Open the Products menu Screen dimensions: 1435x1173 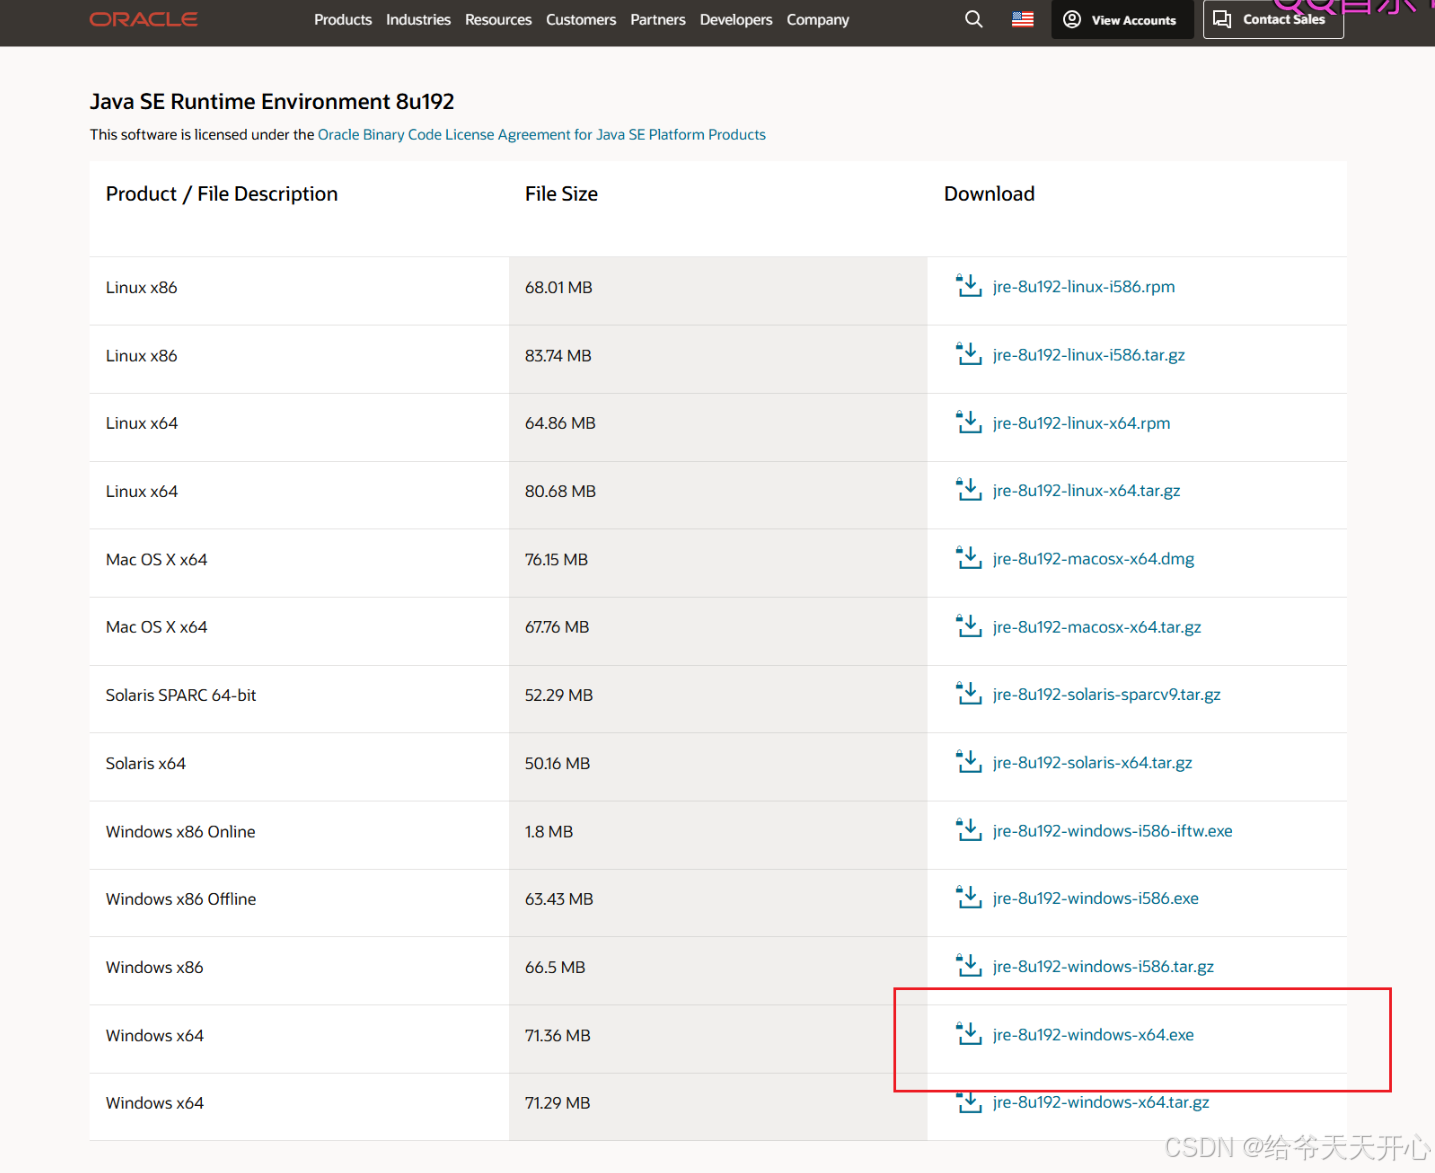343,19
